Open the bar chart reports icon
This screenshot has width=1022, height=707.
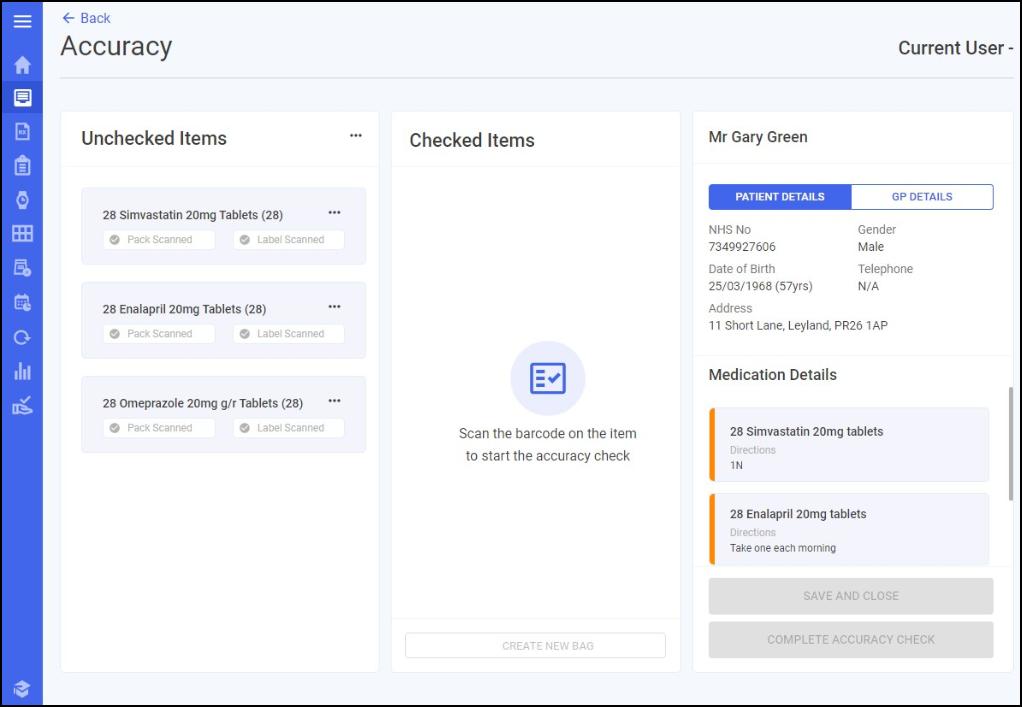pos(22,371)
